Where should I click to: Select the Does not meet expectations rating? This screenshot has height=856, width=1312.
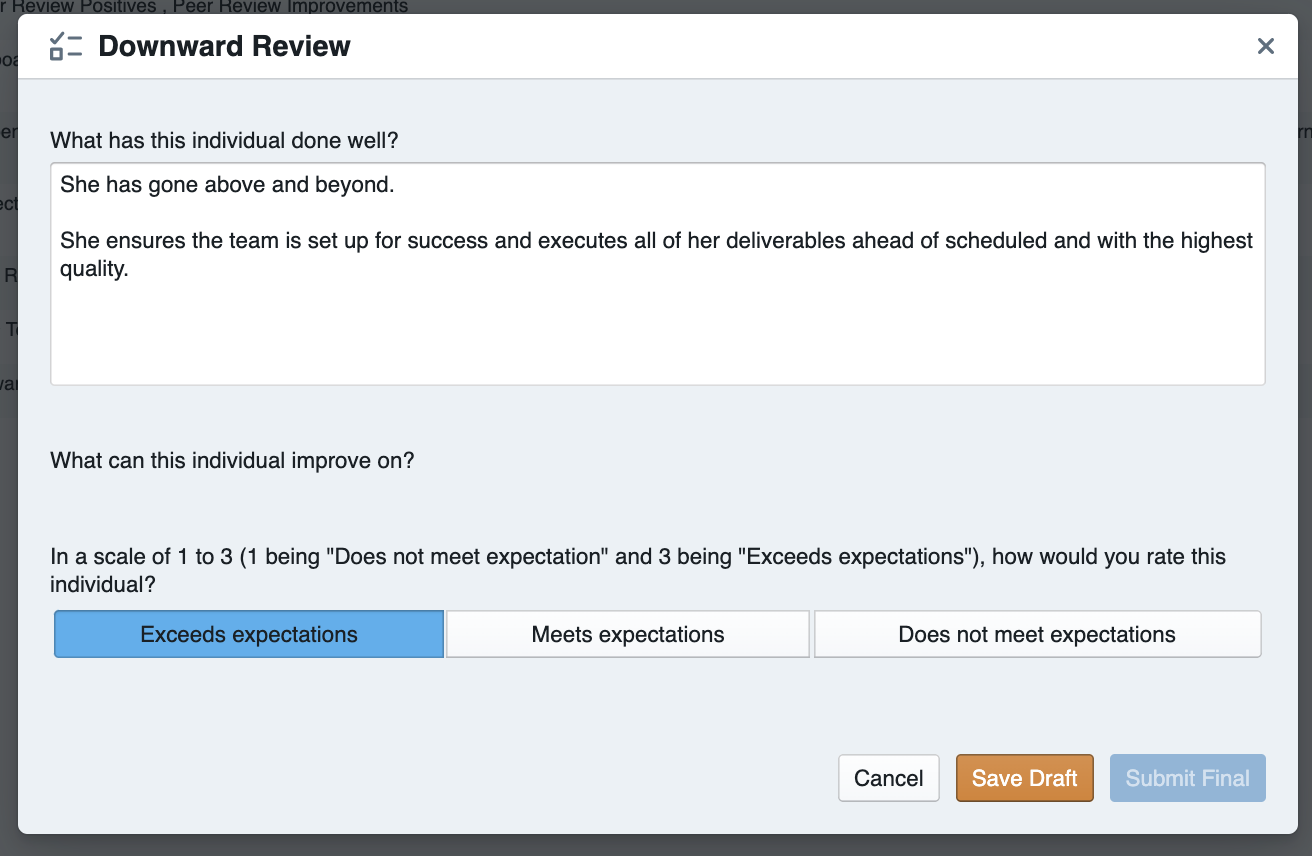point(1037,634)
